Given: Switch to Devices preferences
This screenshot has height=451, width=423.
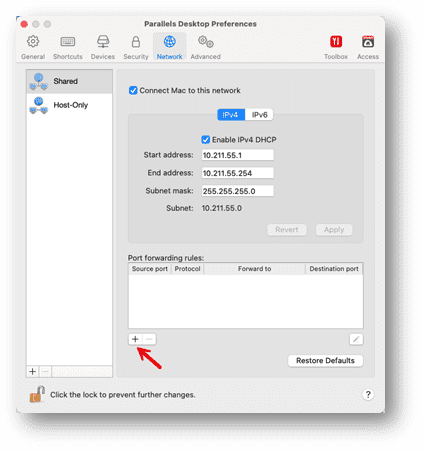Looking at the screenshot, I should [x=103, y=47].
